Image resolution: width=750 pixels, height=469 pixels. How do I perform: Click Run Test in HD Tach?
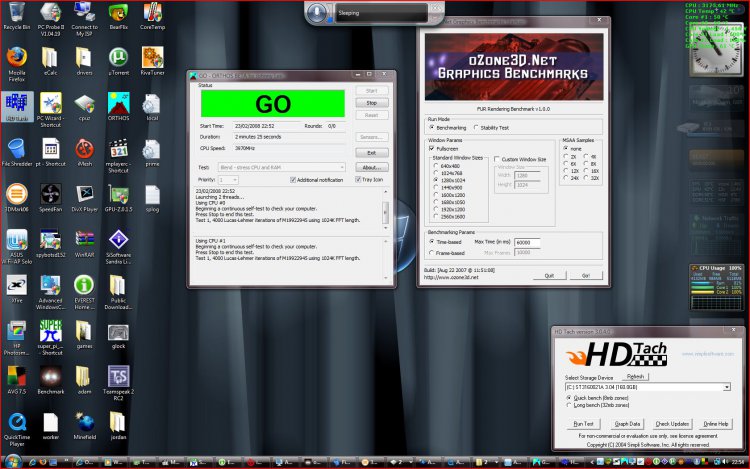pos(583,424)
